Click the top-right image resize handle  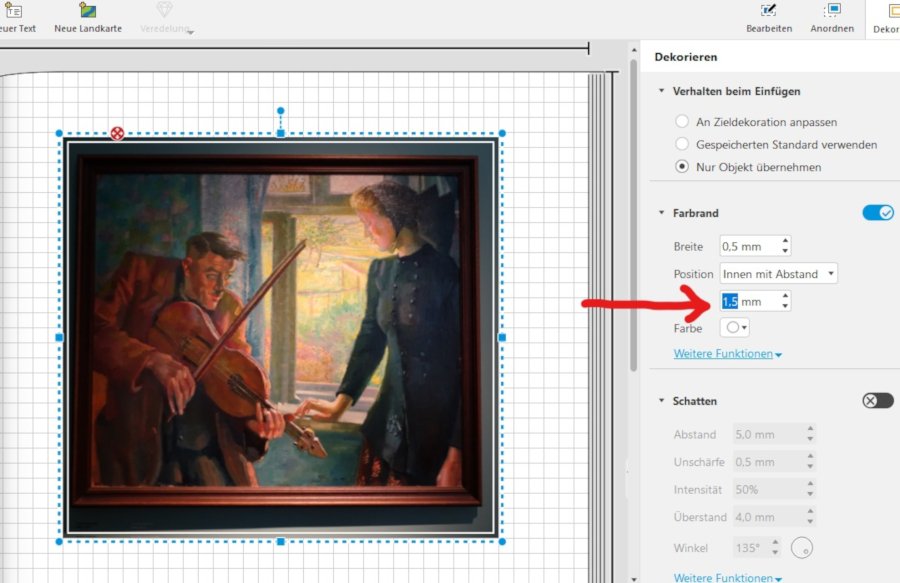click(502, 133)
